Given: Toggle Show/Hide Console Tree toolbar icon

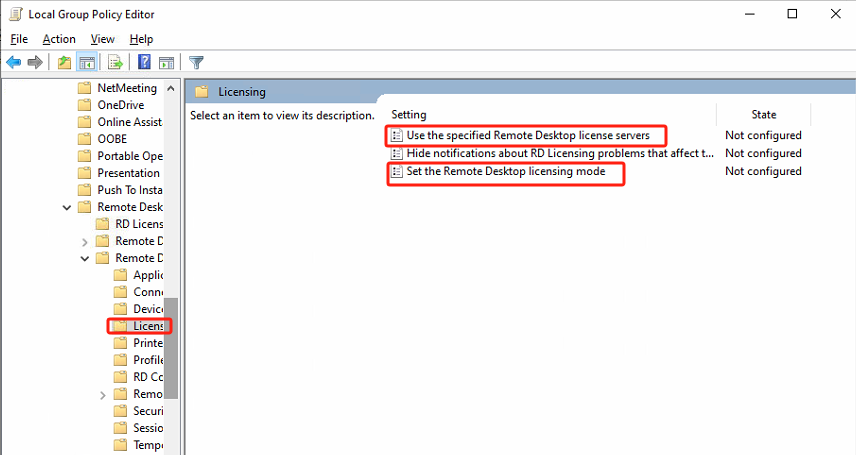Looking at the screenshot, I should 87,62.
